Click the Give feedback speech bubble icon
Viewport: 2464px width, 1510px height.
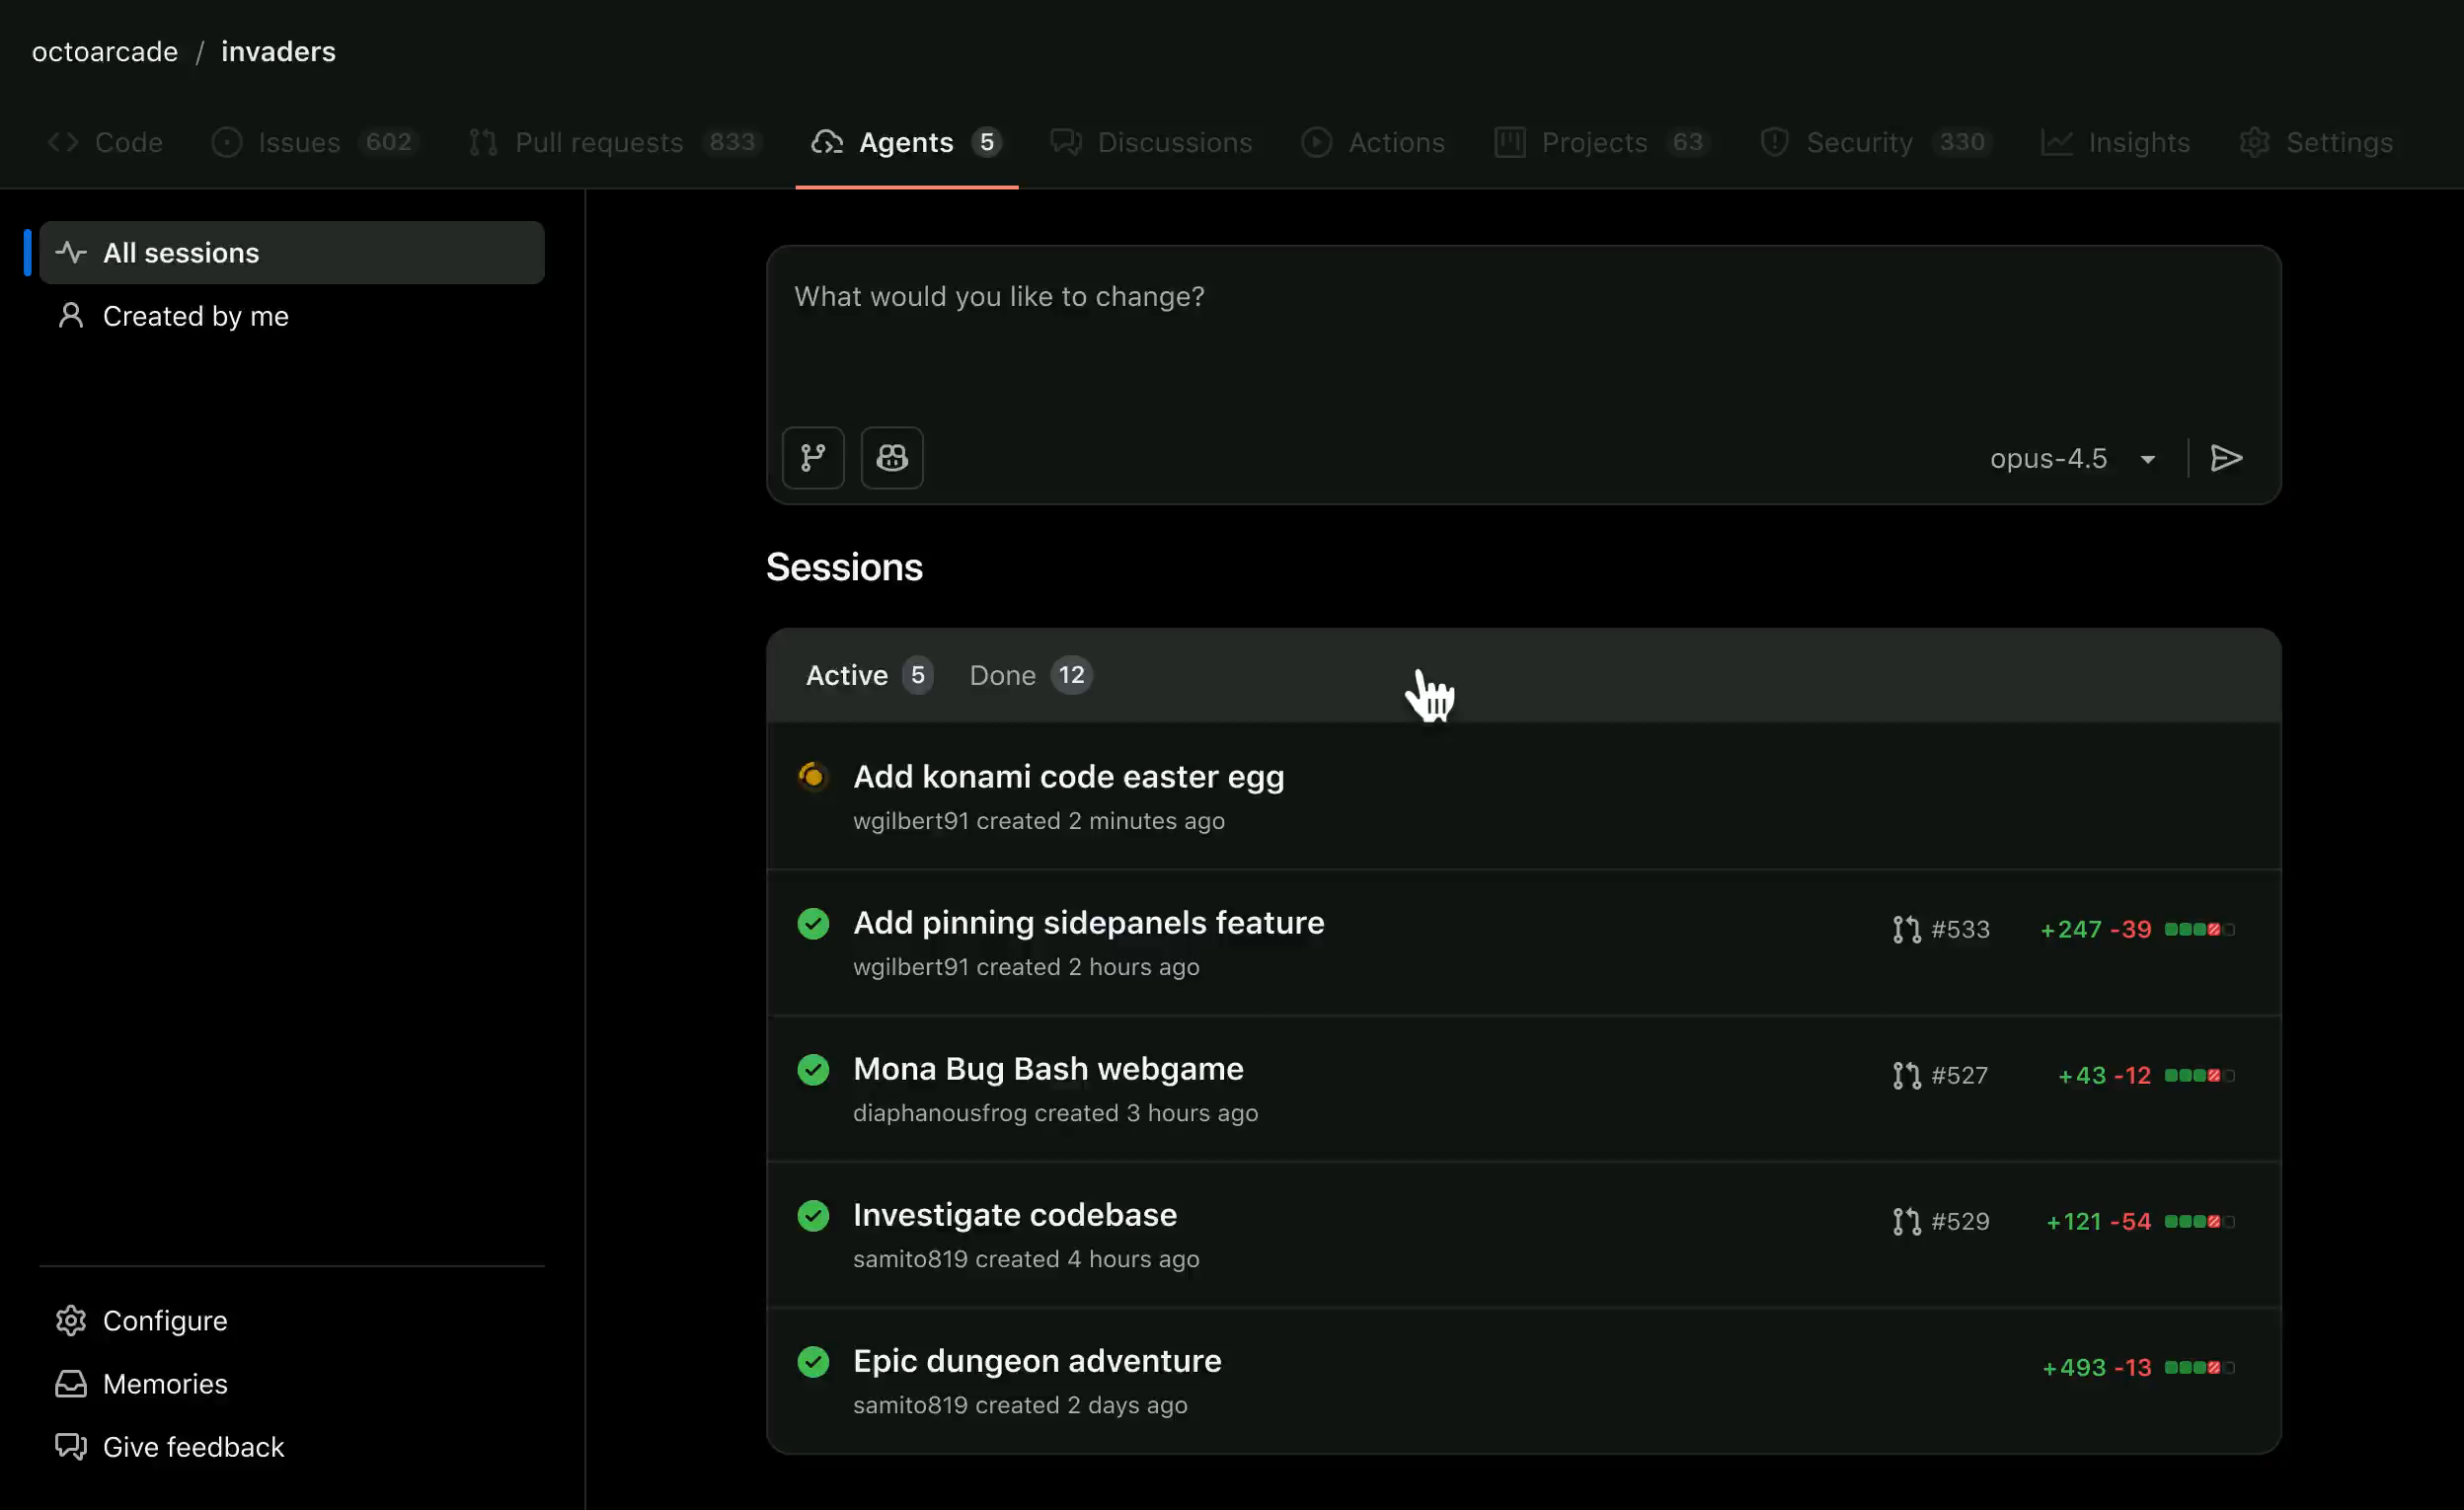point(71,1446)
